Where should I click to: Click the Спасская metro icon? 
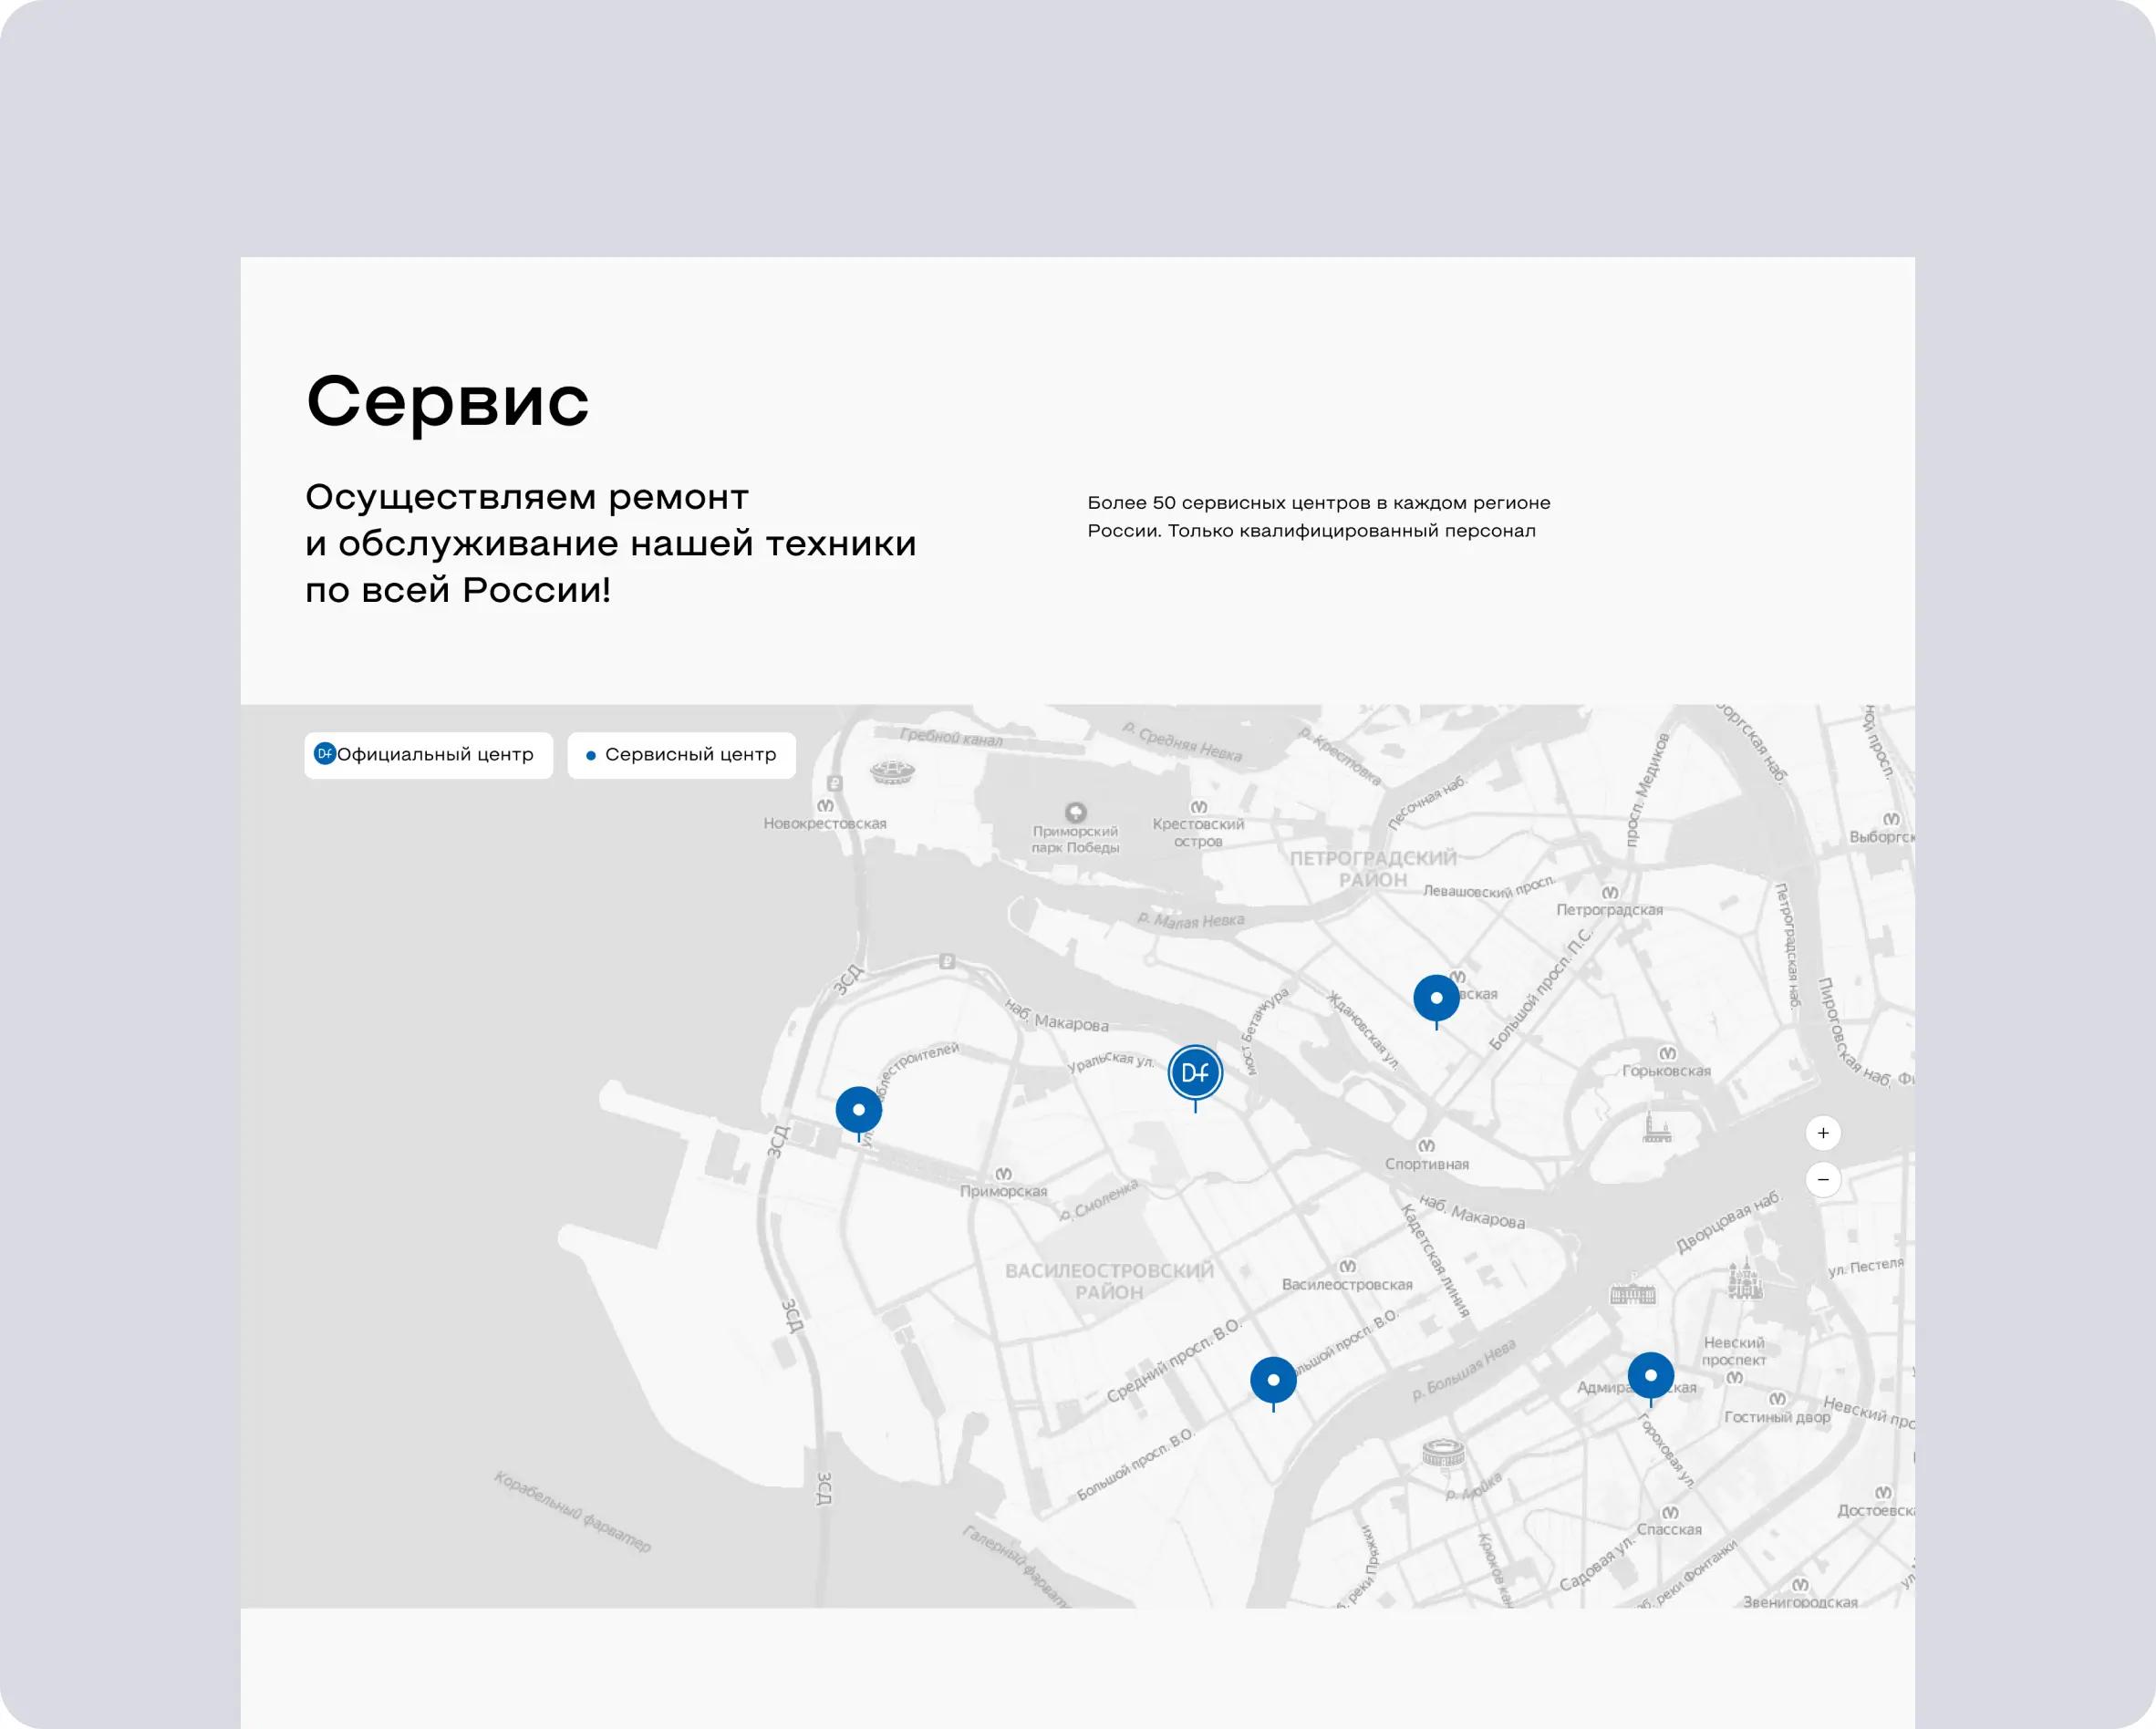[x=1670, y=1512]
